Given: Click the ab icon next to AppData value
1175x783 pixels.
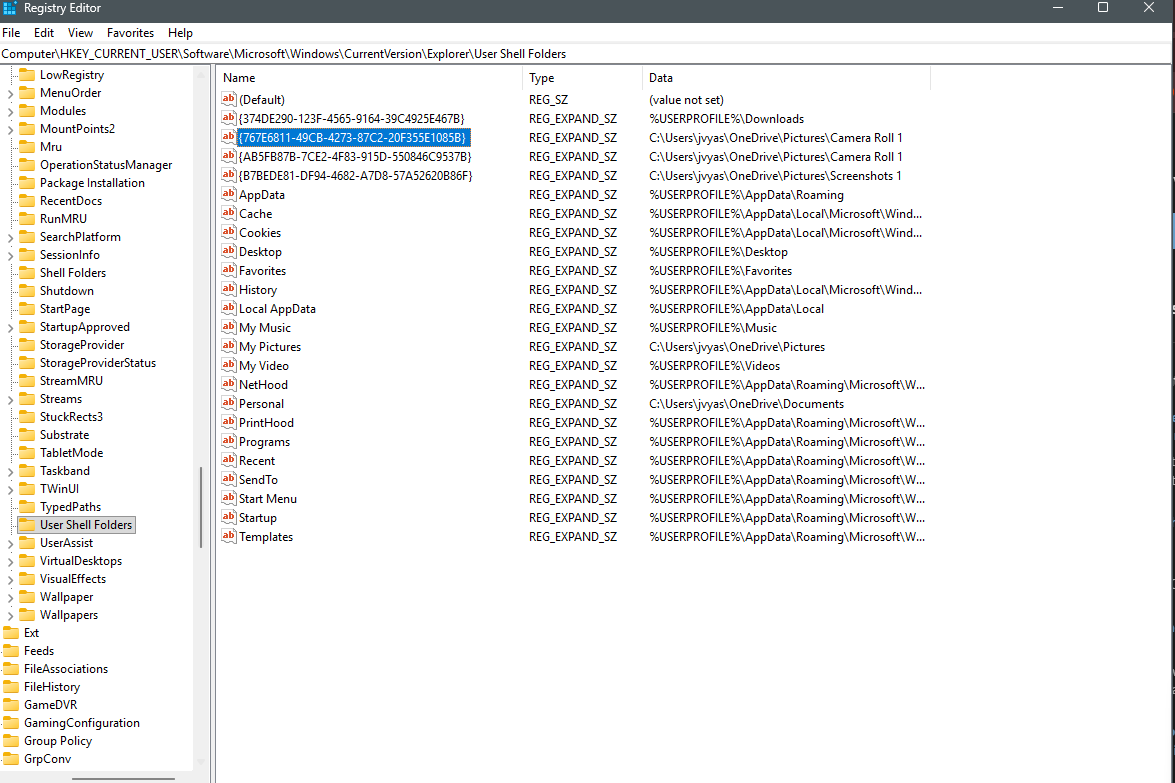Looking at the screenshot, I should 229,194.
